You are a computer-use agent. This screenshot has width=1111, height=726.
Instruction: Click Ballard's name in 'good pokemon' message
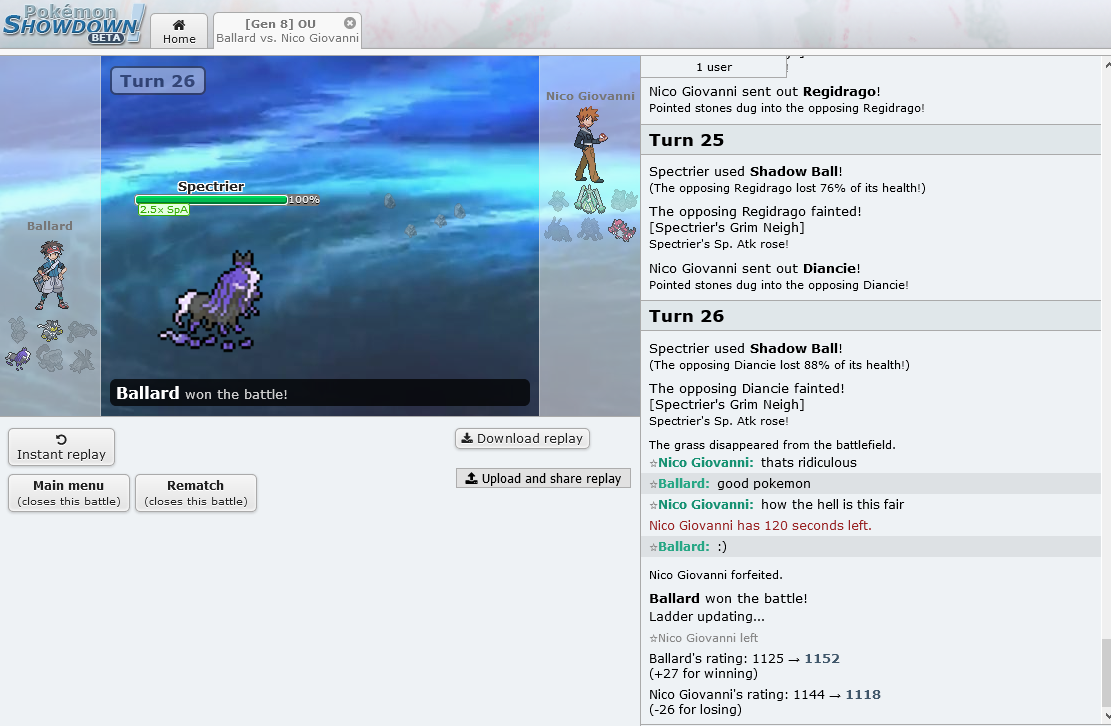click(683, 484)
